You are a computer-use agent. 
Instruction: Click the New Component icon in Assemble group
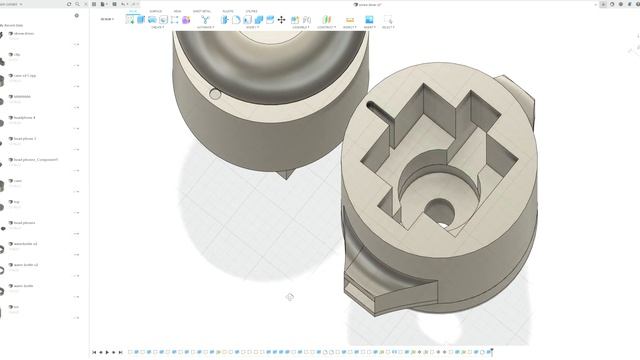[x=295, y=20]
